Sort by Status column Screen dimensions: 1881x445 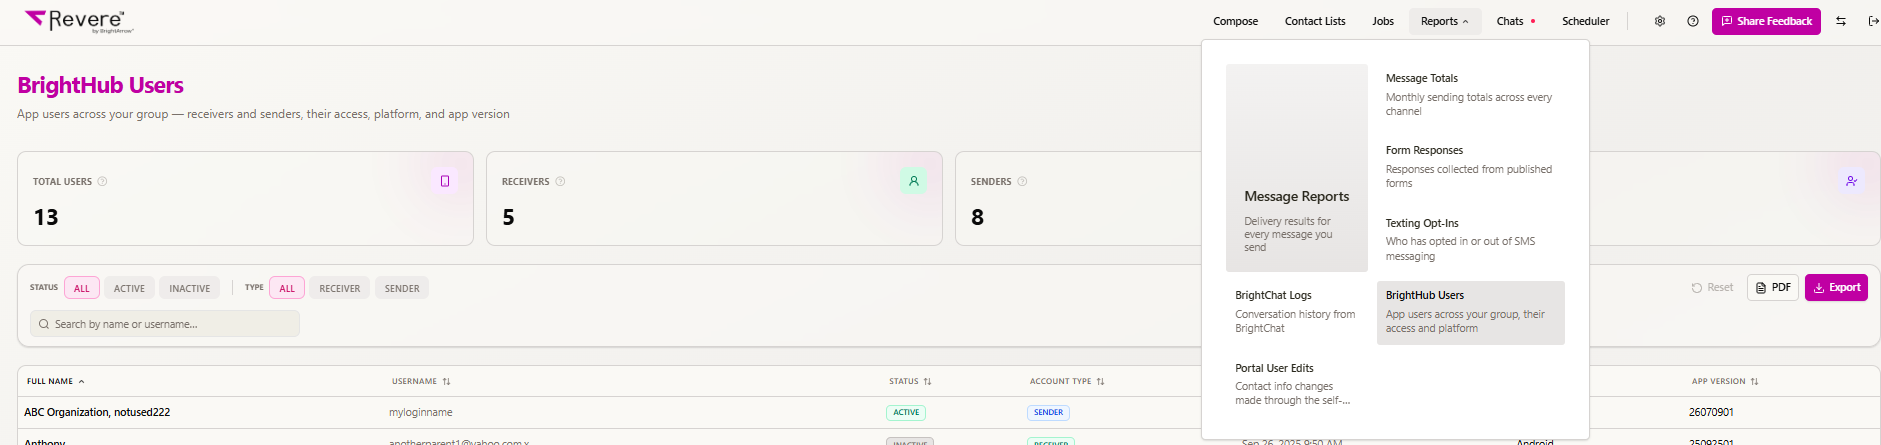tap(910, 381)
